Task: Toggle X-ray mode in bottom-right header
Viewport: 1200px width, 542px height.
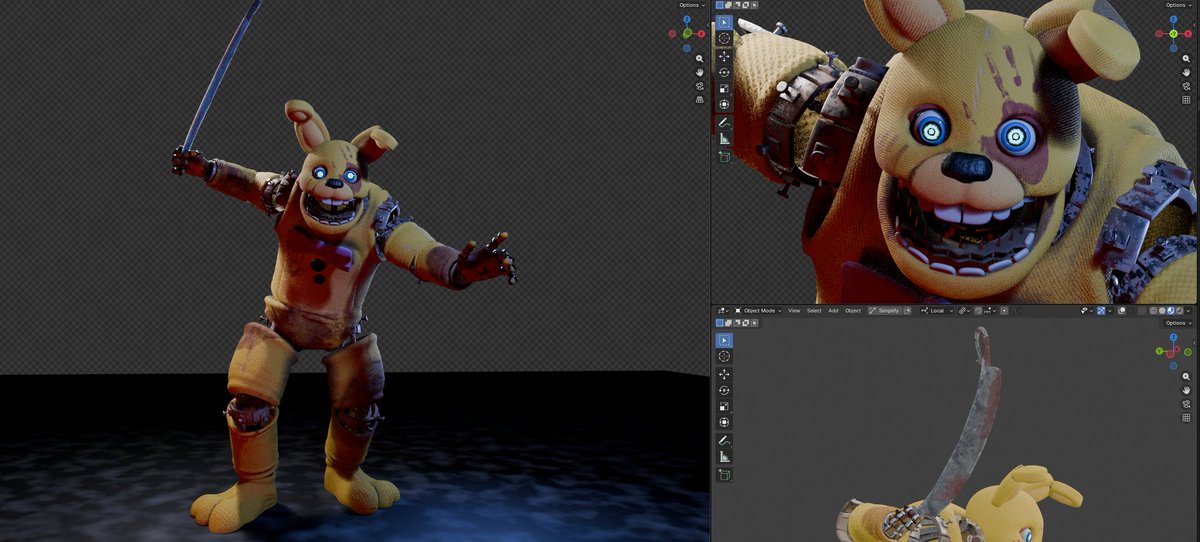Action: 1142,311
